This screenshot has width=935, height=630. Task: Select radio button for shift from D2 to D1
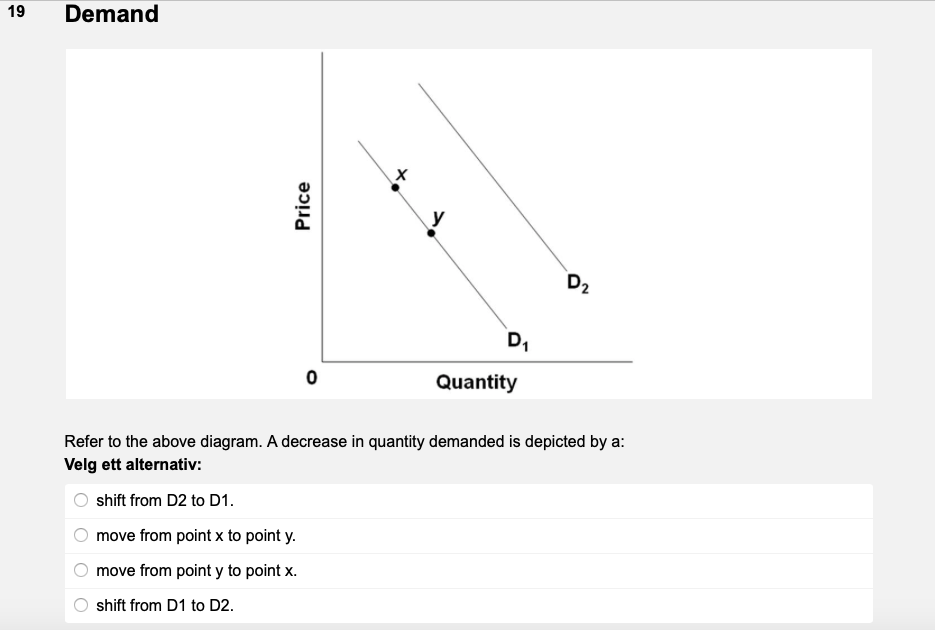[x=81, y=500]
